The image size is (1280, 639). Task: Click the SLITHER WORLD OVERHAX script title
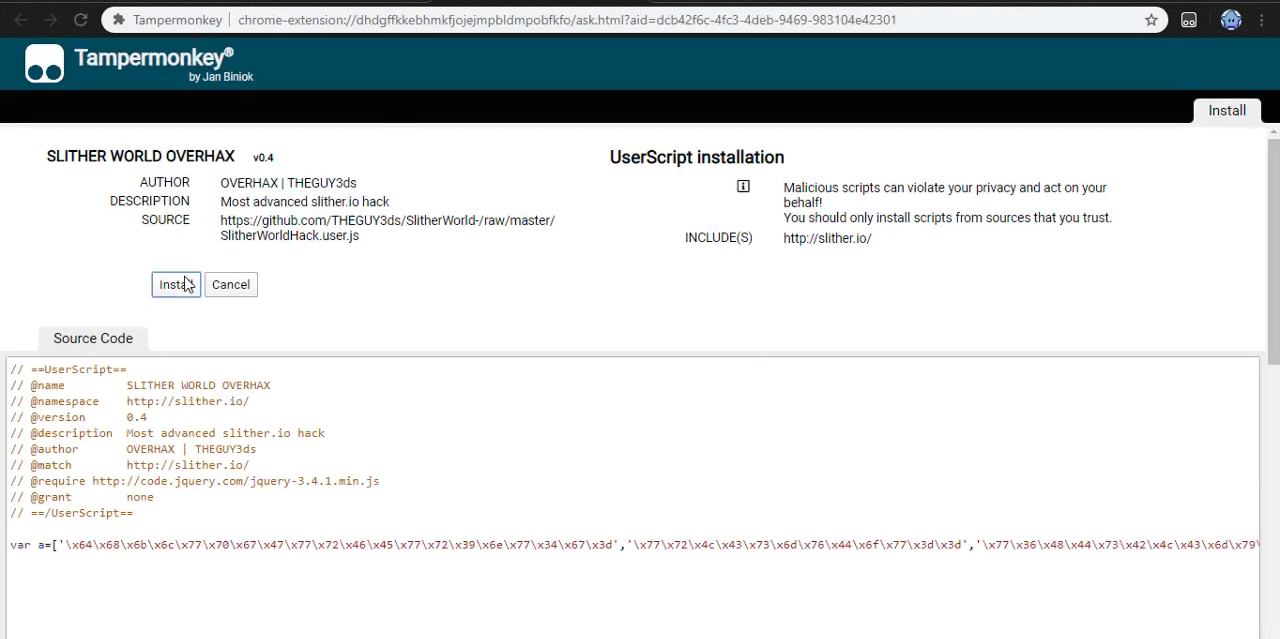click(x=141, y=156)
